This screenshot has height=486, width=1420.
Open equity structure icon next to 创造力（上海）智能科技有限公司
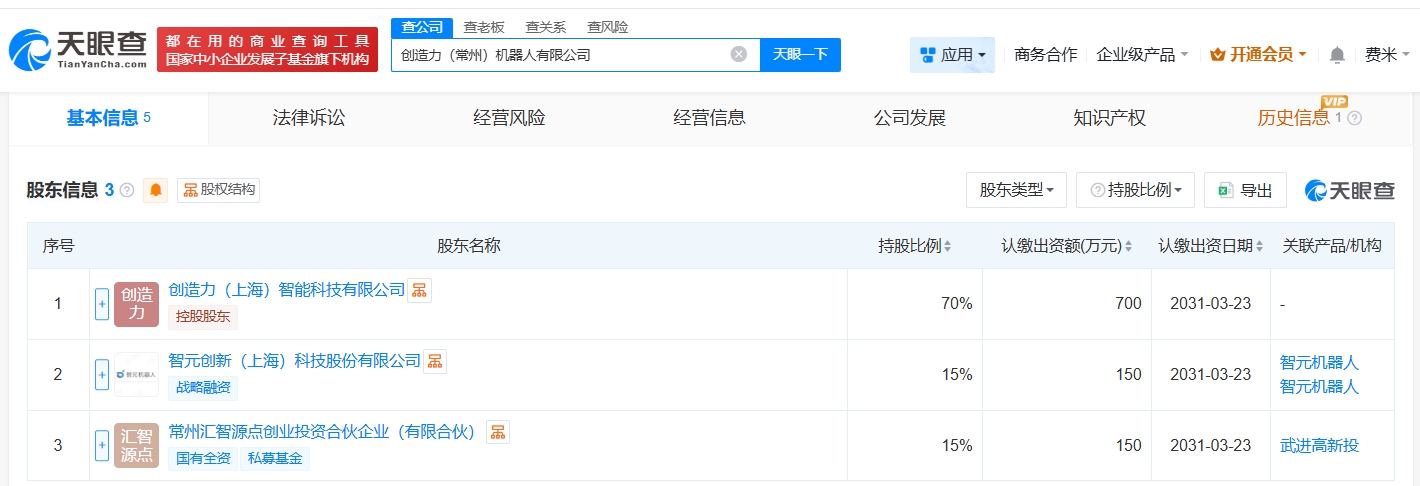click(420, 290)
